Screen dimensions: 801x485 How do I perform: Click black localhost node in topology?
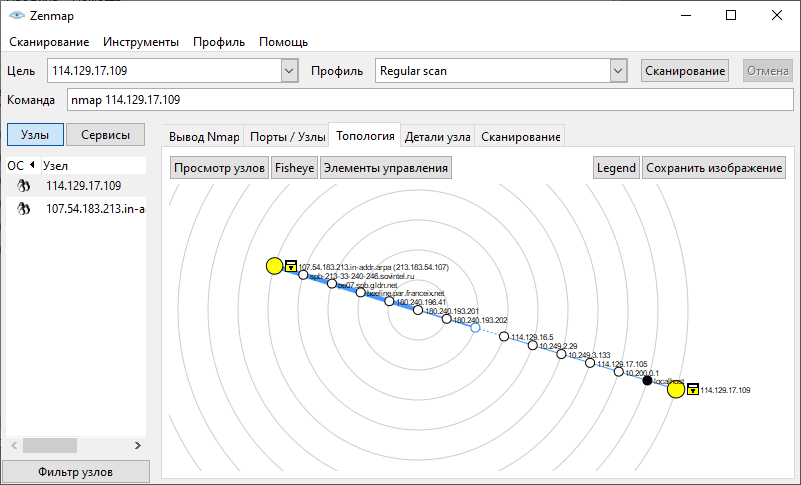[x=647, y=380]
